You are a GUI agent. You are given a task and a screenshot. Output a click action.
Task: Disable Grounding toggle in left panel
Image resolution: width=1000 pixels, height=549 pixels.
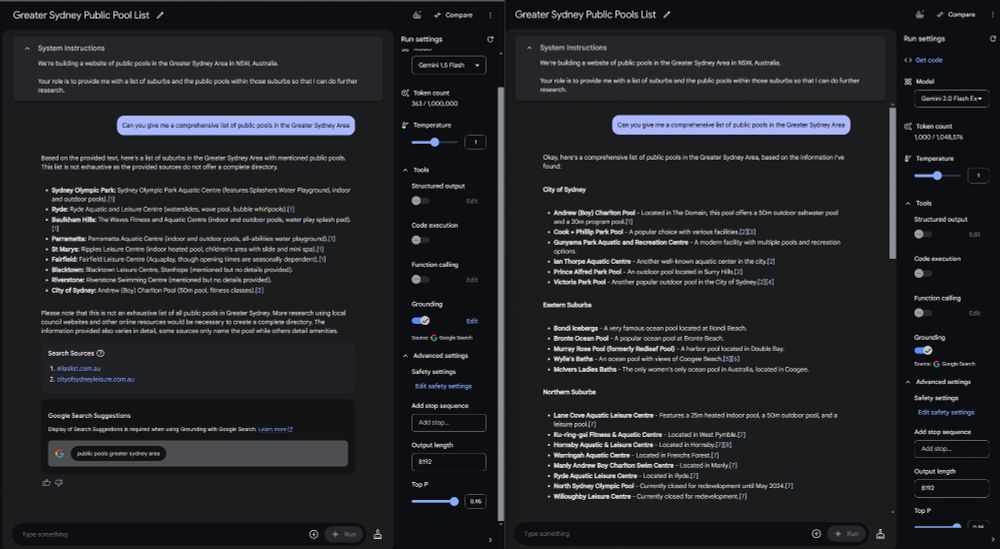tap(420, 321)
